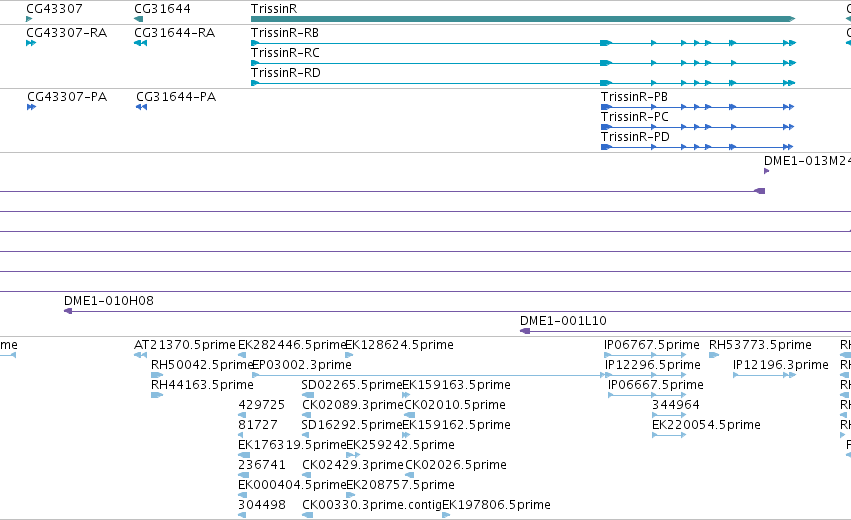The image size is (851, 520).
Task: Select the TrissinR-RC transcript label
Action: tap(285, 53)
